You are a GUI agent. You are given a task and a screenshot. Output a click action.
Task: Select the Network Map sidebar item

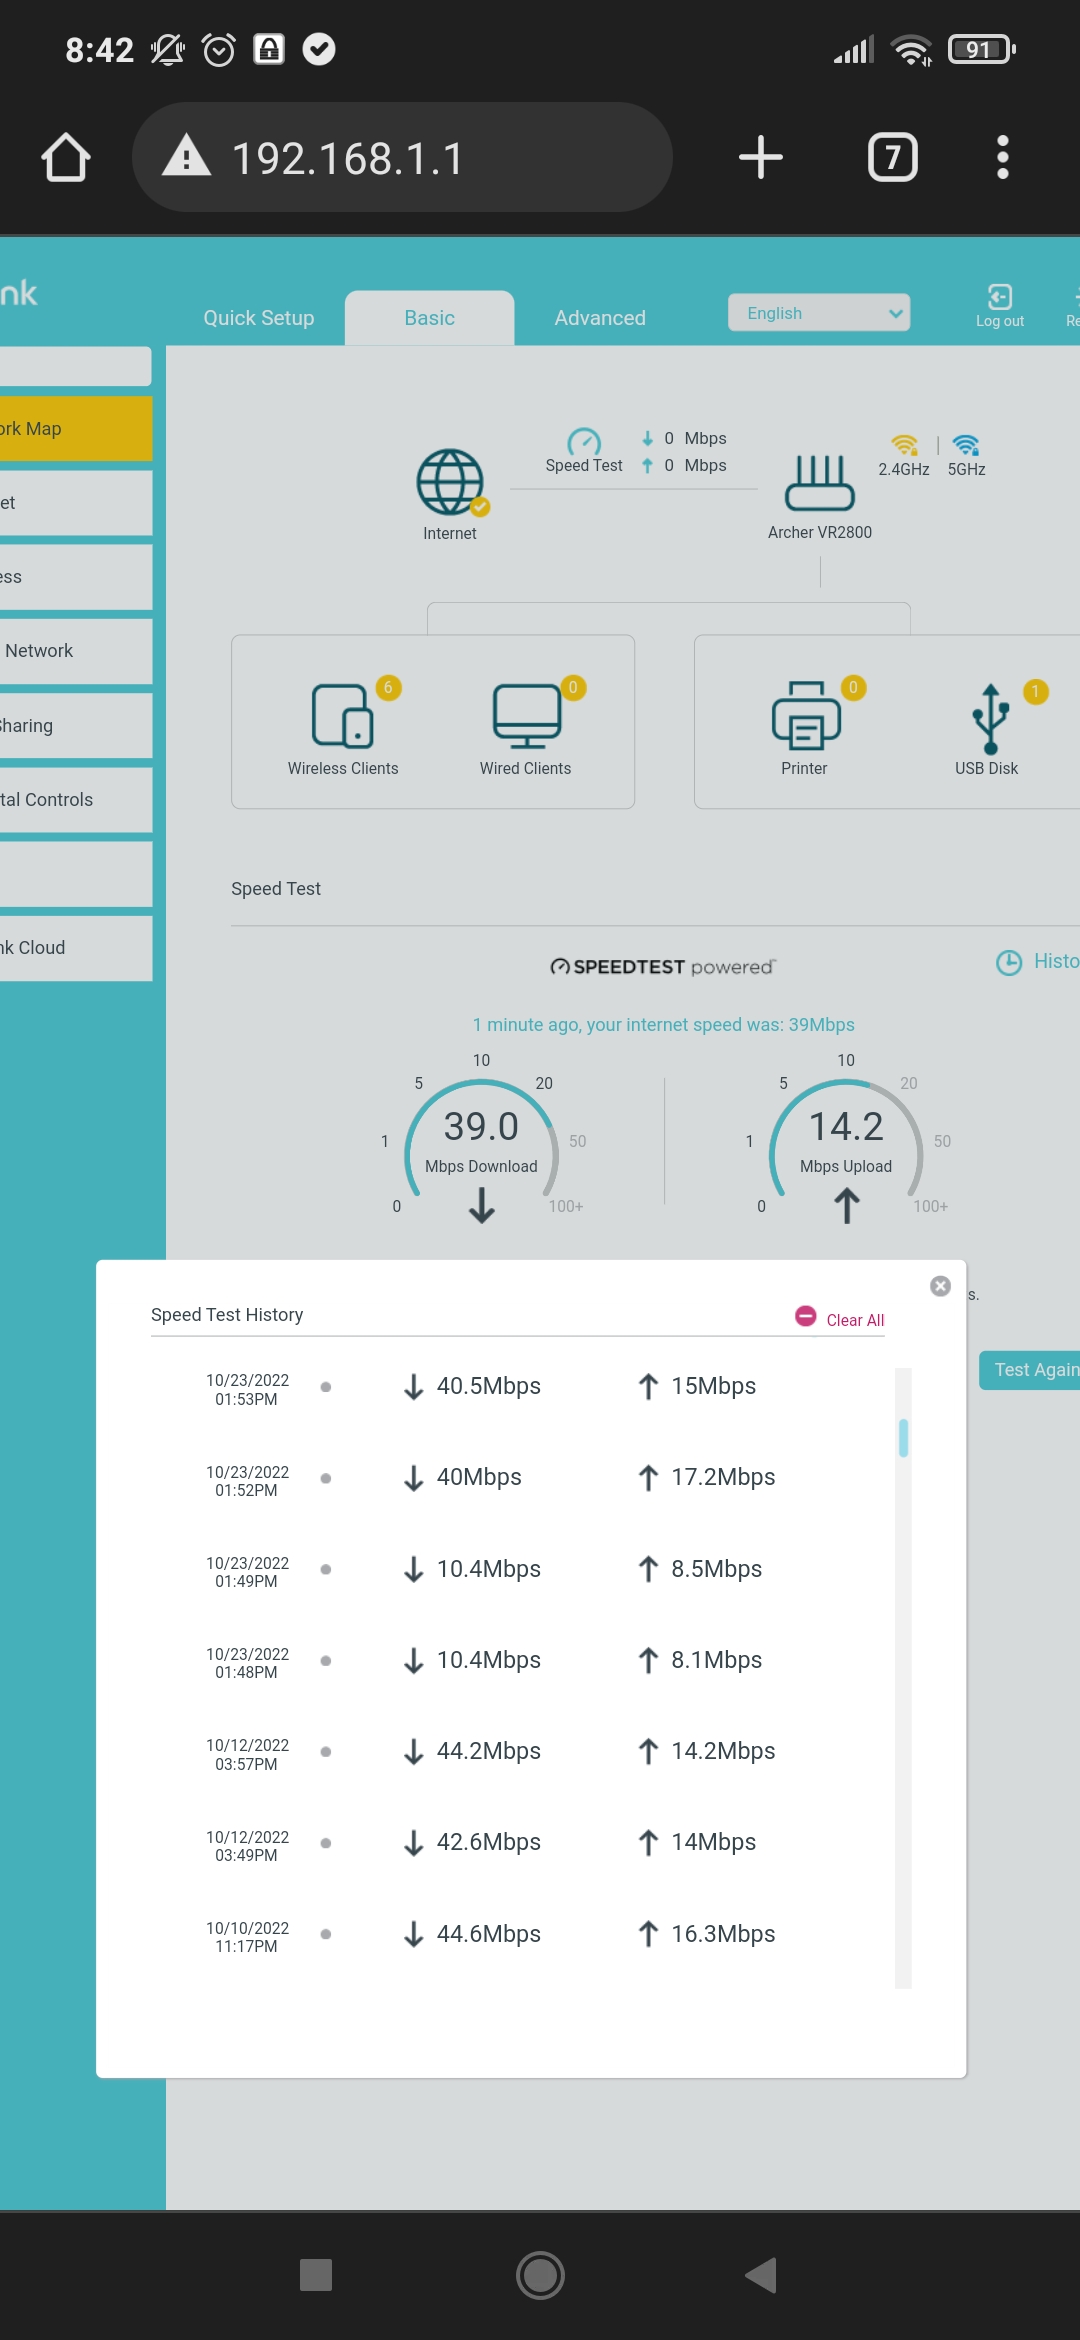pyautogui.click(x=75, y=428)
